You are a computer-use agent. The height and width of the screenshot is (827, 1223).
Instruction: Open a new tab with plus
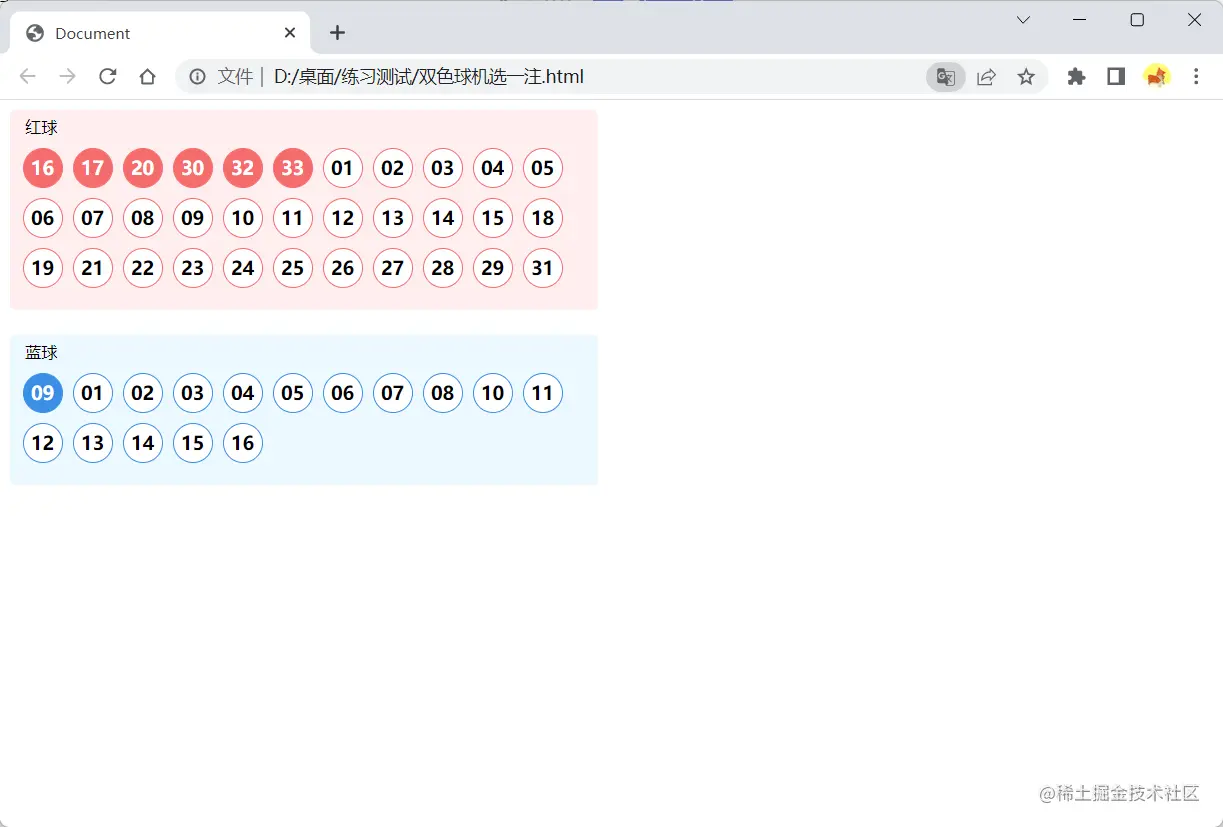(338, 33)
